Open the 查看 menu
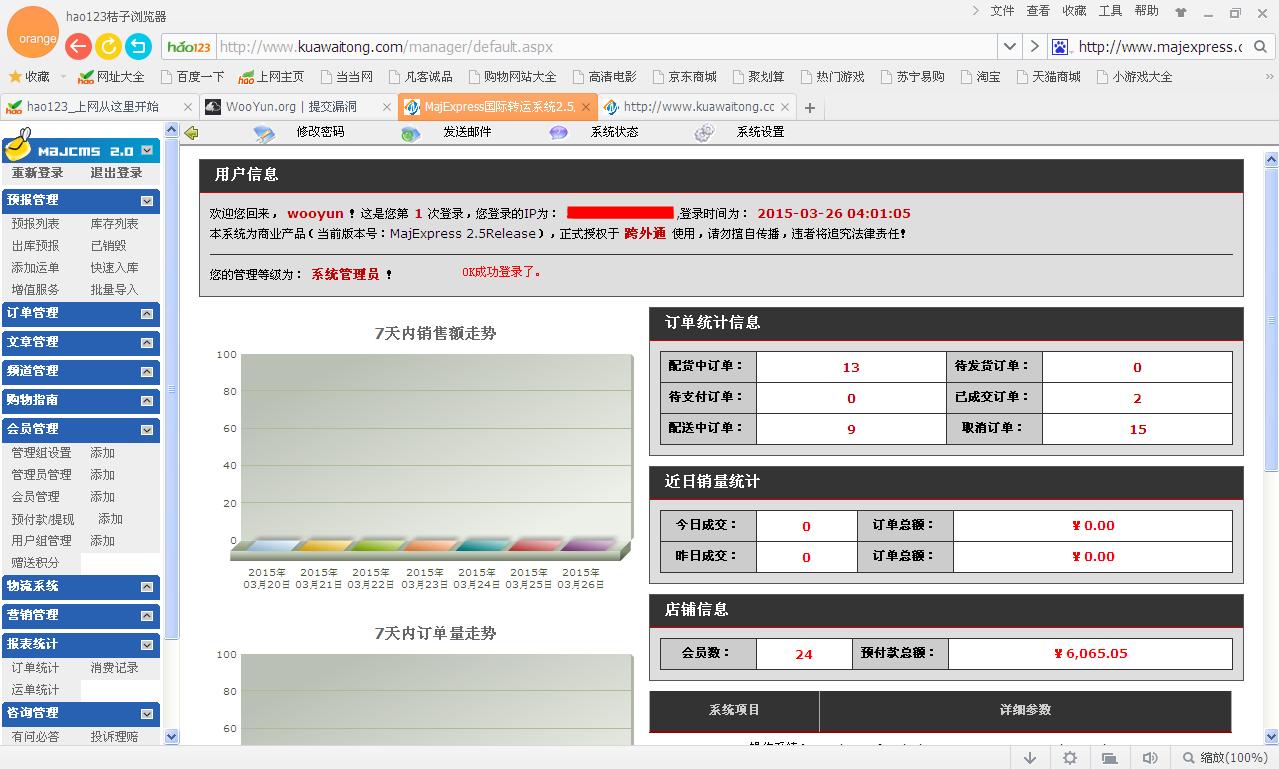The width and height of the screenshot is (1279, 769). coord(1038,11)
